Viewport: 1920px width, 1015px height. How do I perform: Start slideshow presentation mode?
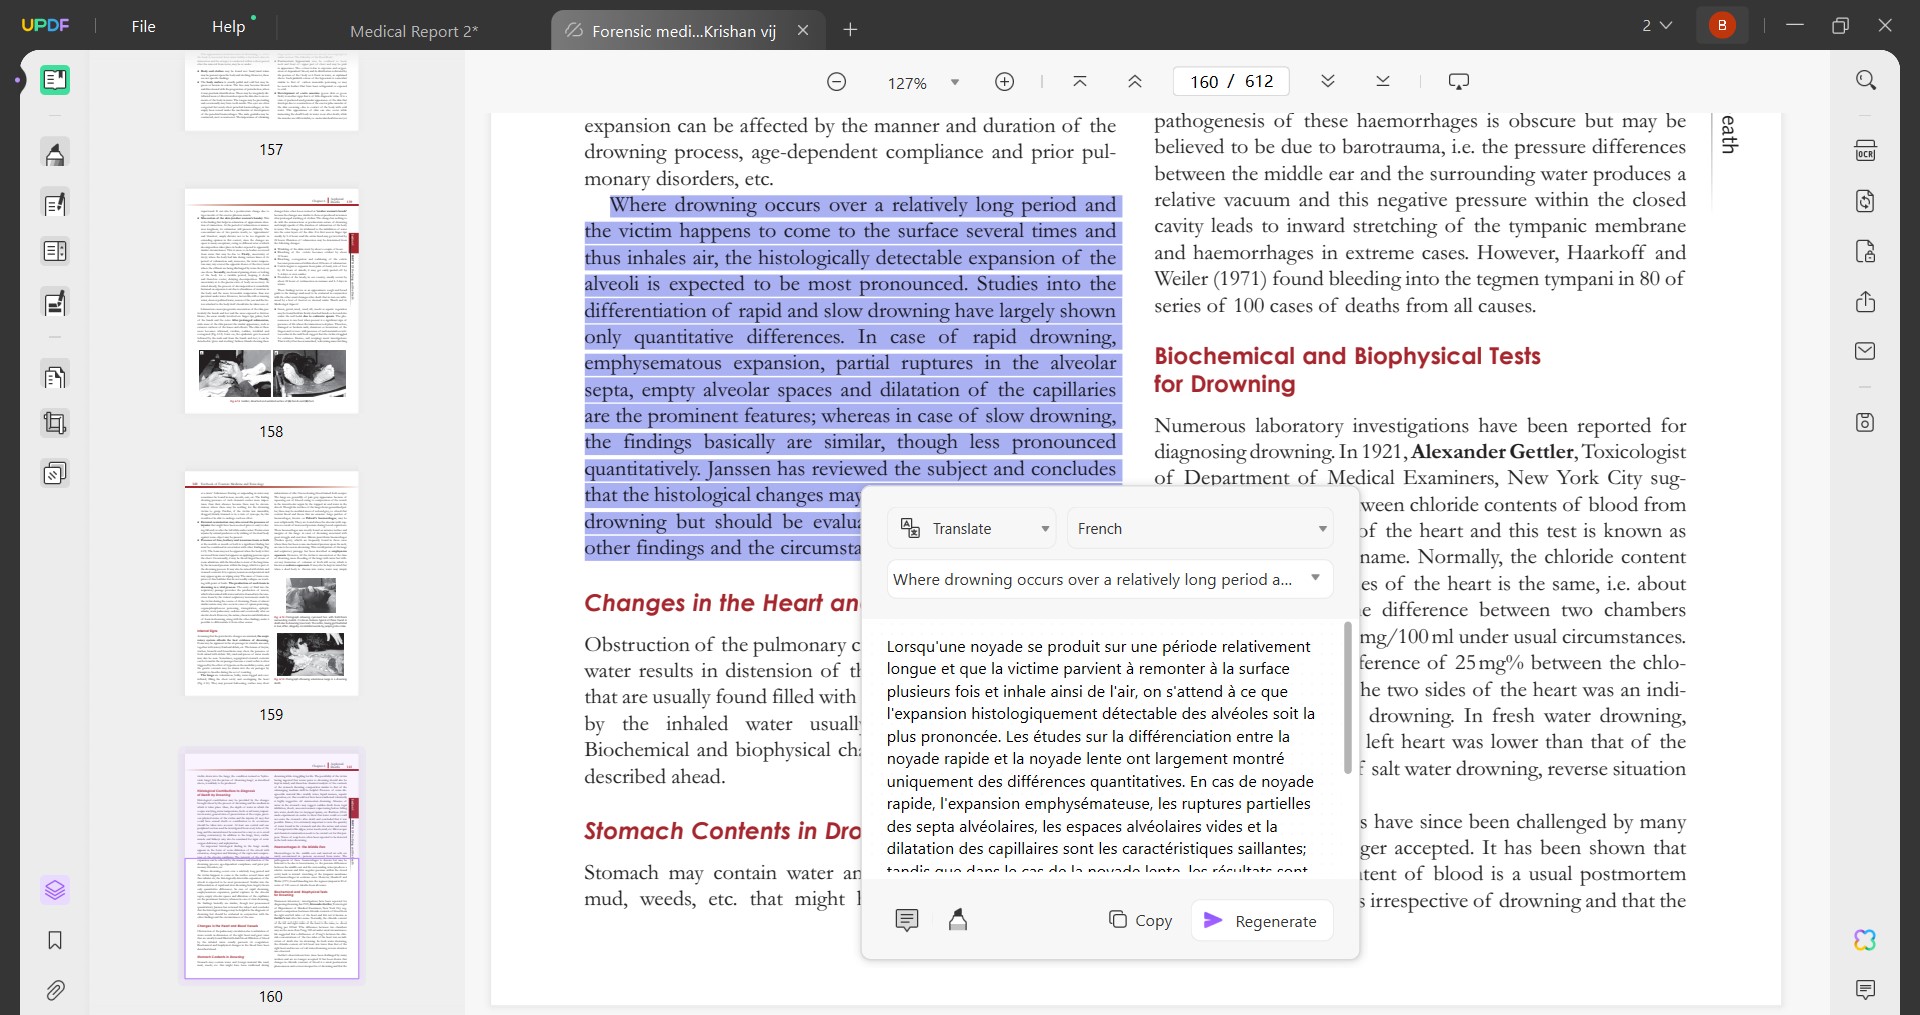pyautogui.click(x=1459, y=82)
